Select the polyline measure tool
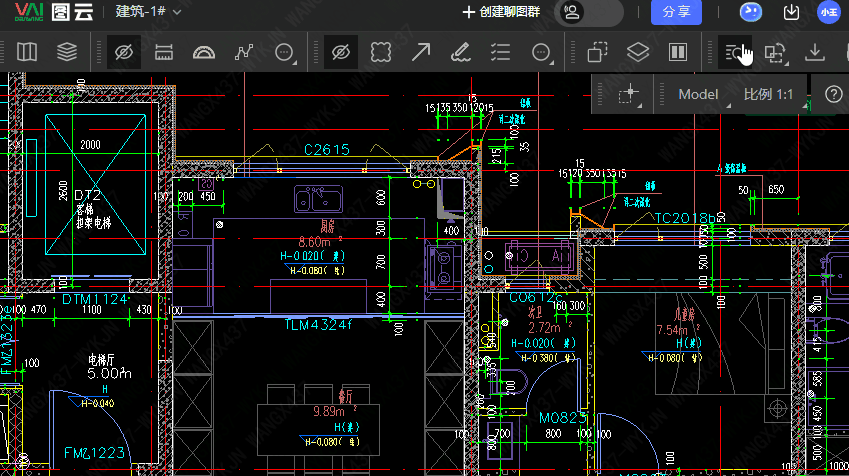This screenshot has height=476, width=849. coord(244,52)
